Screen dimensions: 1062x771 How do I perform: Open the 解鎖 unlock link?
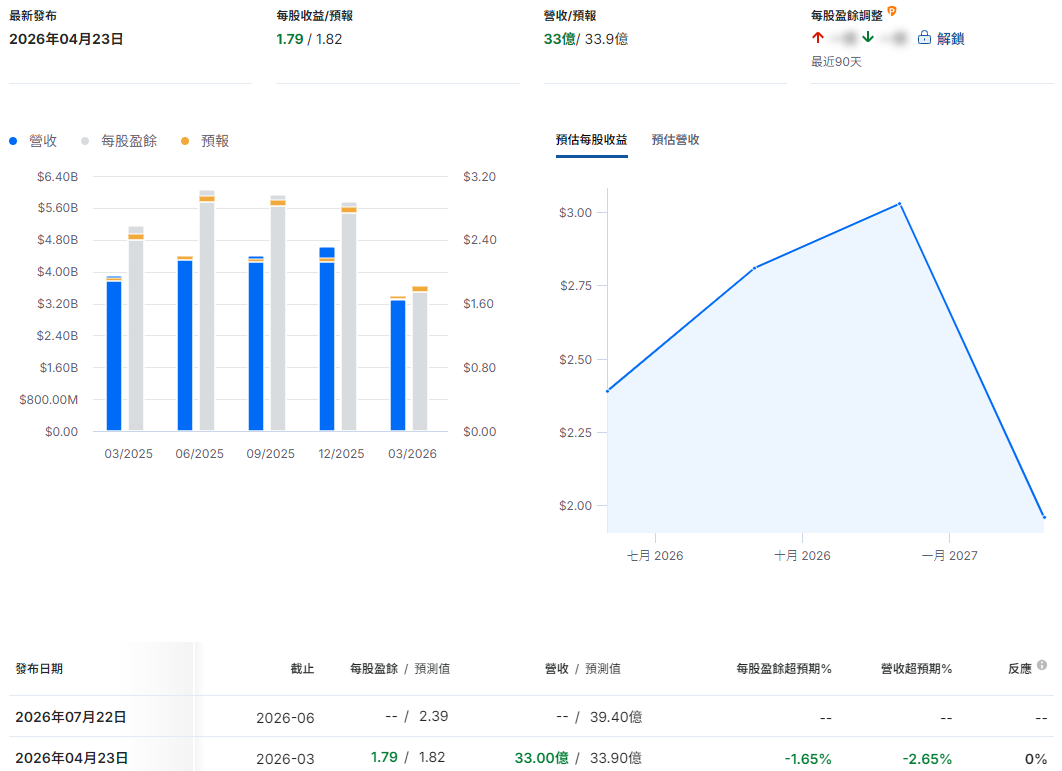(x=950, y=39)
